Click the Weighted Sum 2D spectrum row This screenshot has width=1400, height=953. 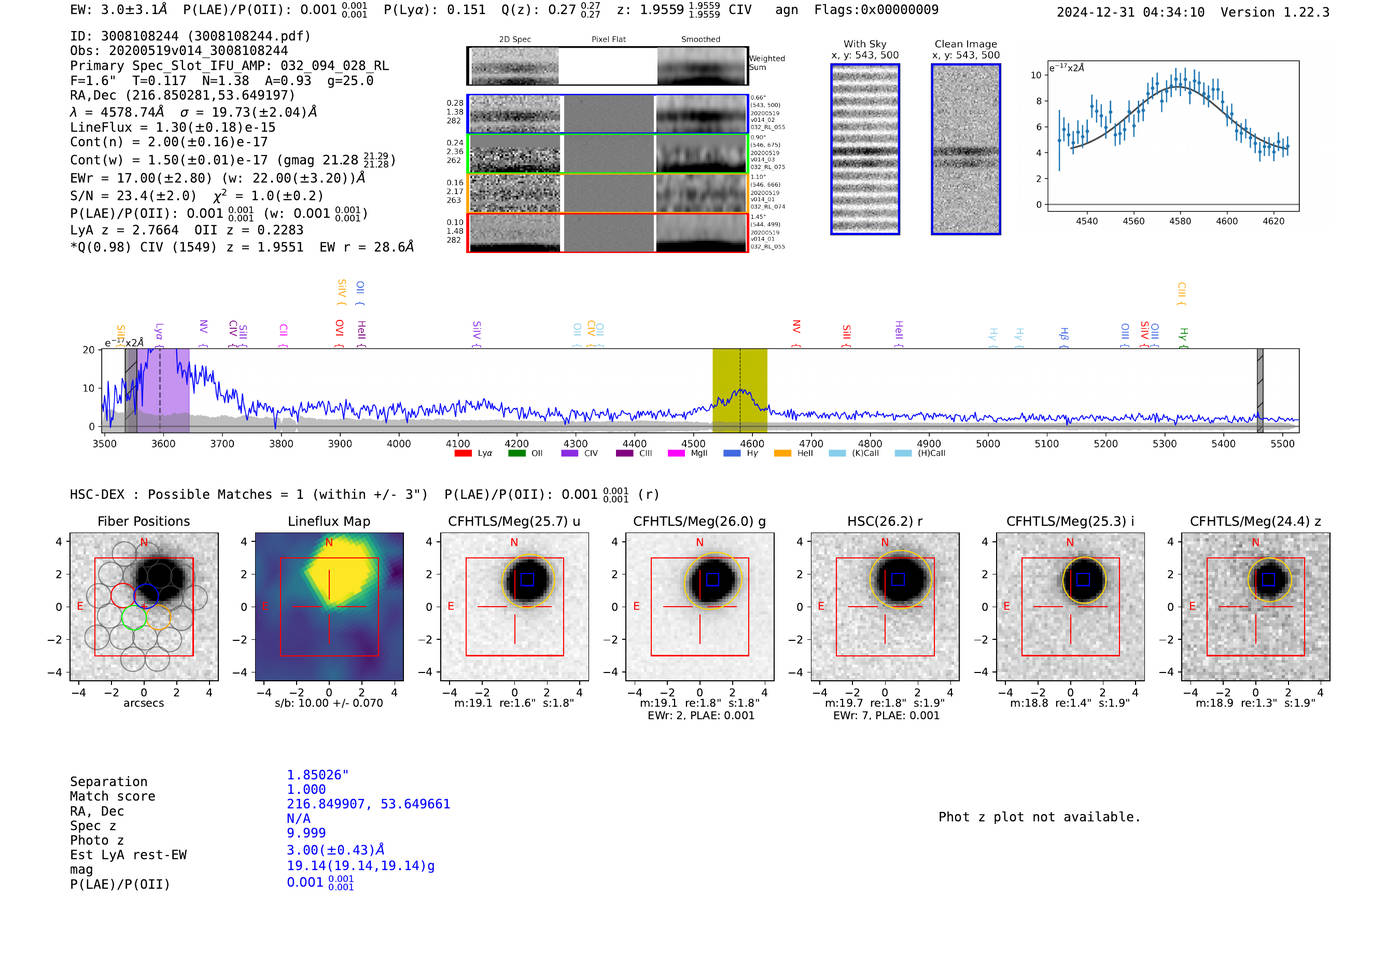tap(608, 66)
